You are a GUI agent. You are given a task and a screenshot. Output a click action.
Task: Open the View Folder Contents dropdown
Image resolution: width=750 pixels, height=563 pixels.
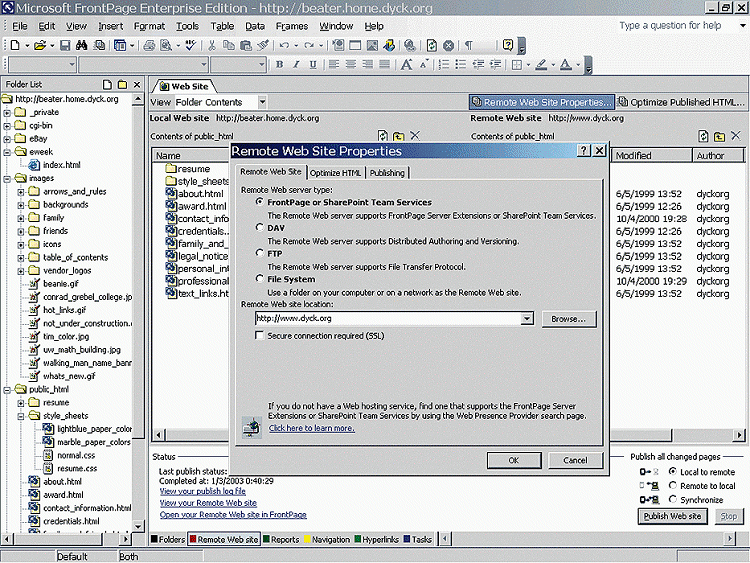262,102
